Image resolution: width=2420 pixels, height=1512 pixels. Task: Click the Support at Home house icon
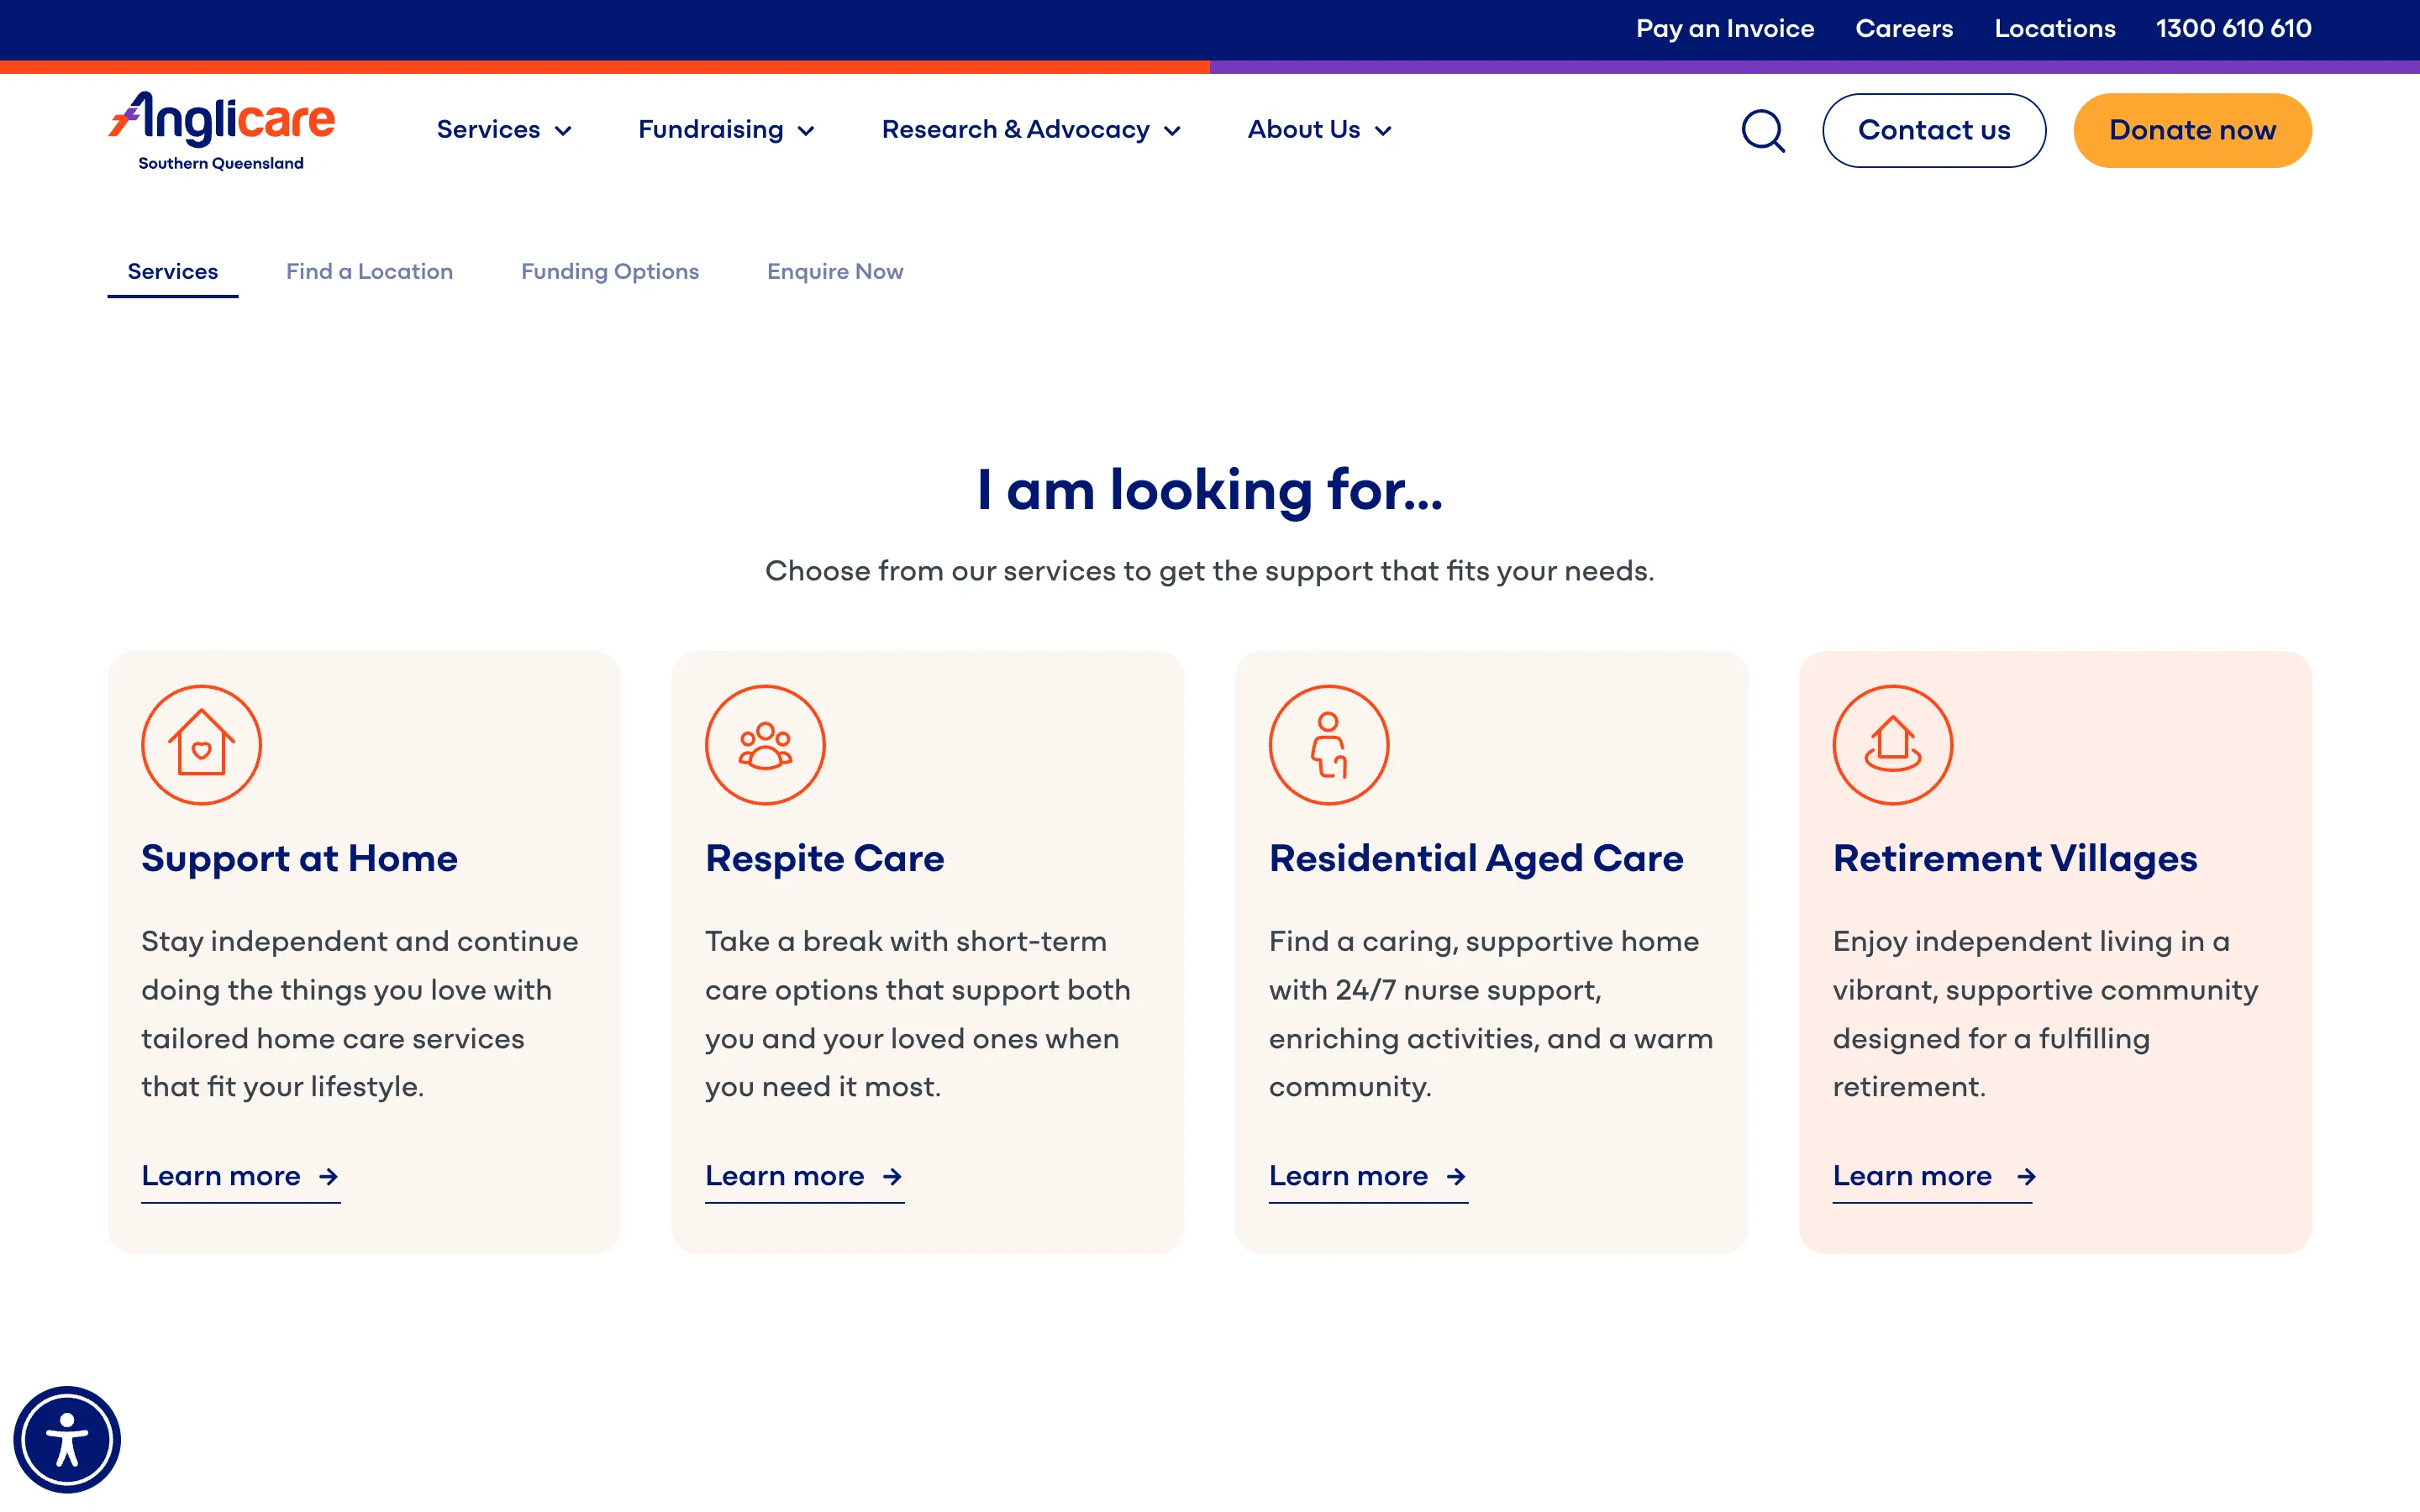201,745
